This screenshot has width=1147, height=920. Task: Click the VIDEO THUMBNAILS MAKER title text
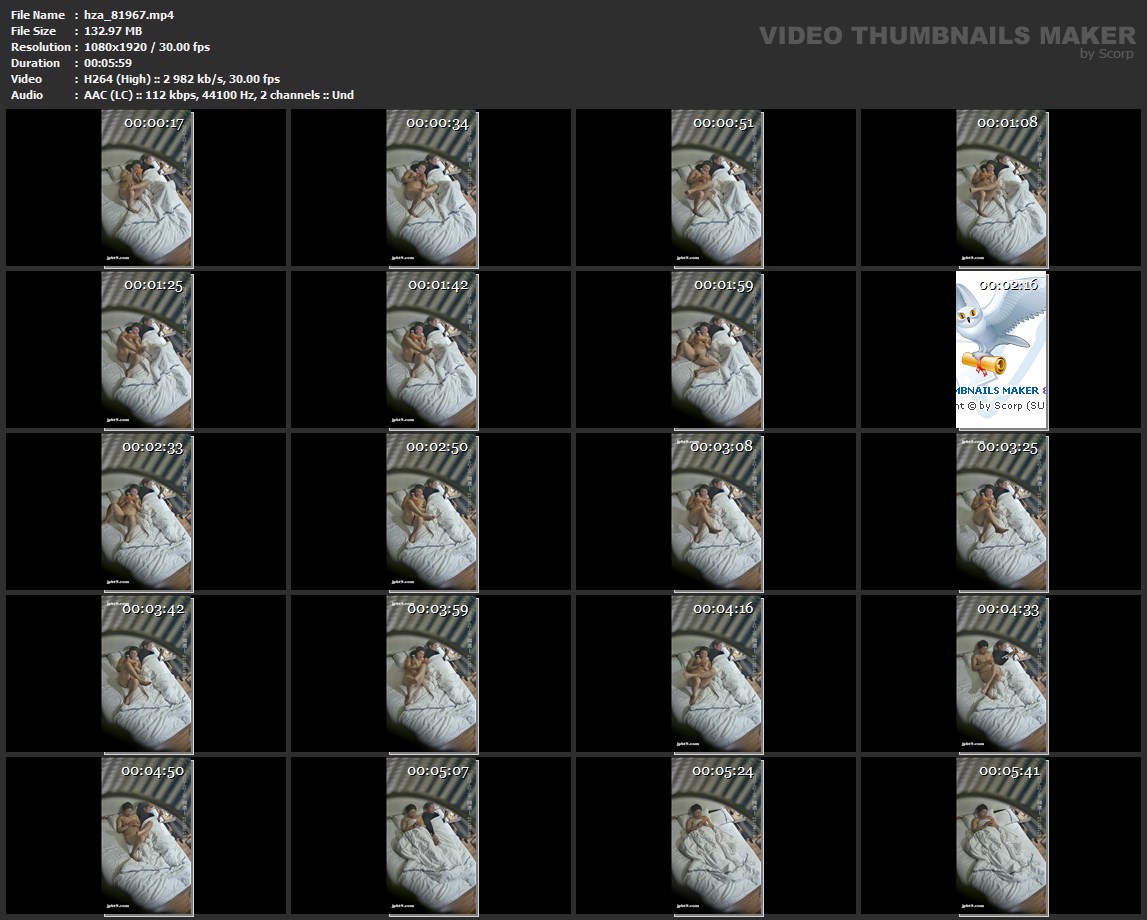(x=947, y=36)
